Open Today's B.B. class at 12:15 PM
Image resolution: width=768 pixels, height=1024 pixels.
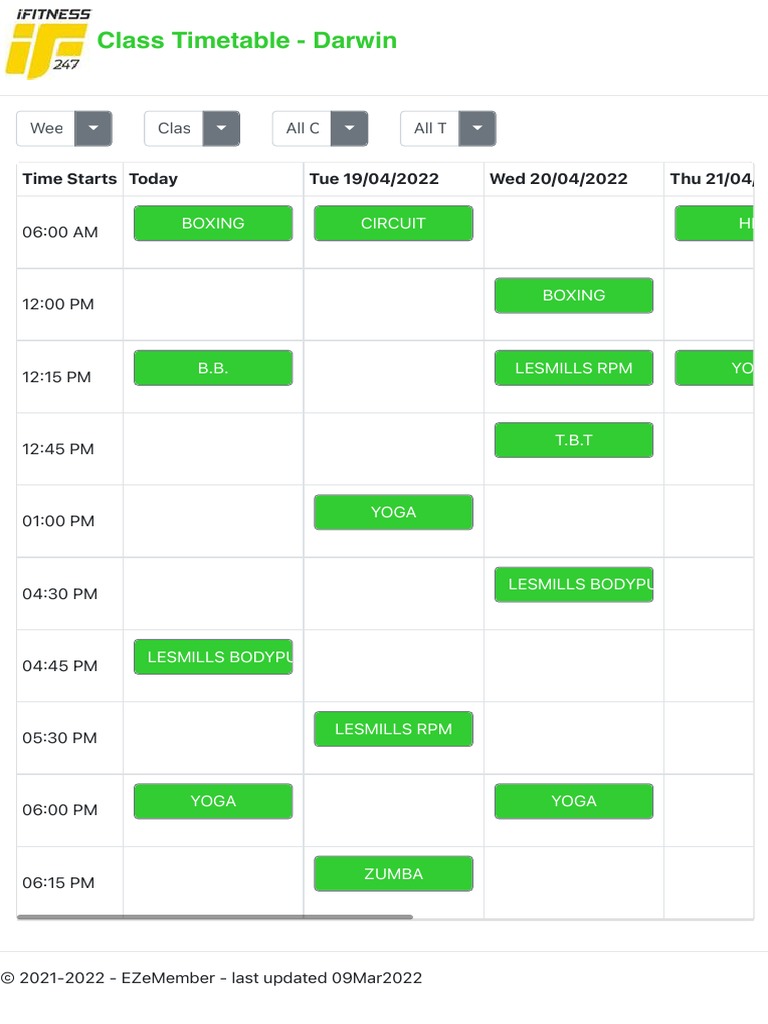coord(213,368)
